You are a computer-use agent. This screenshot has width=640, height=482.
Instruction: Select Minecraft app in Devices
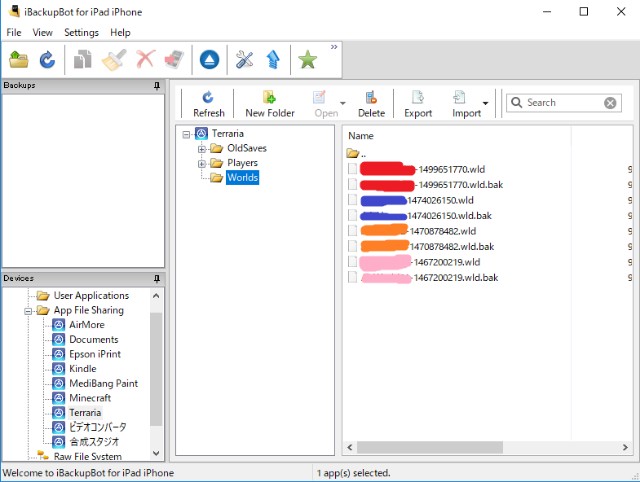(90, 398)
